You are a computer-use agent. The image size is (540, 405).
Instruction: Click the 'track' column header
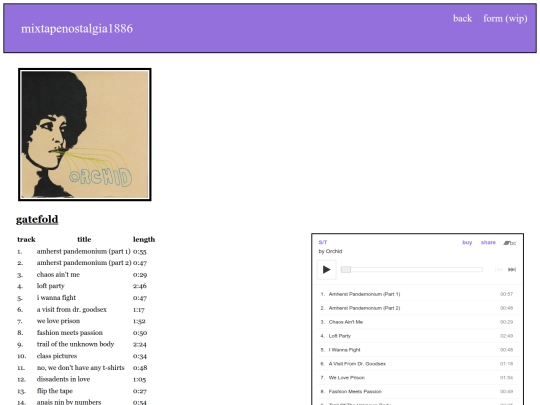click(26, 239)
